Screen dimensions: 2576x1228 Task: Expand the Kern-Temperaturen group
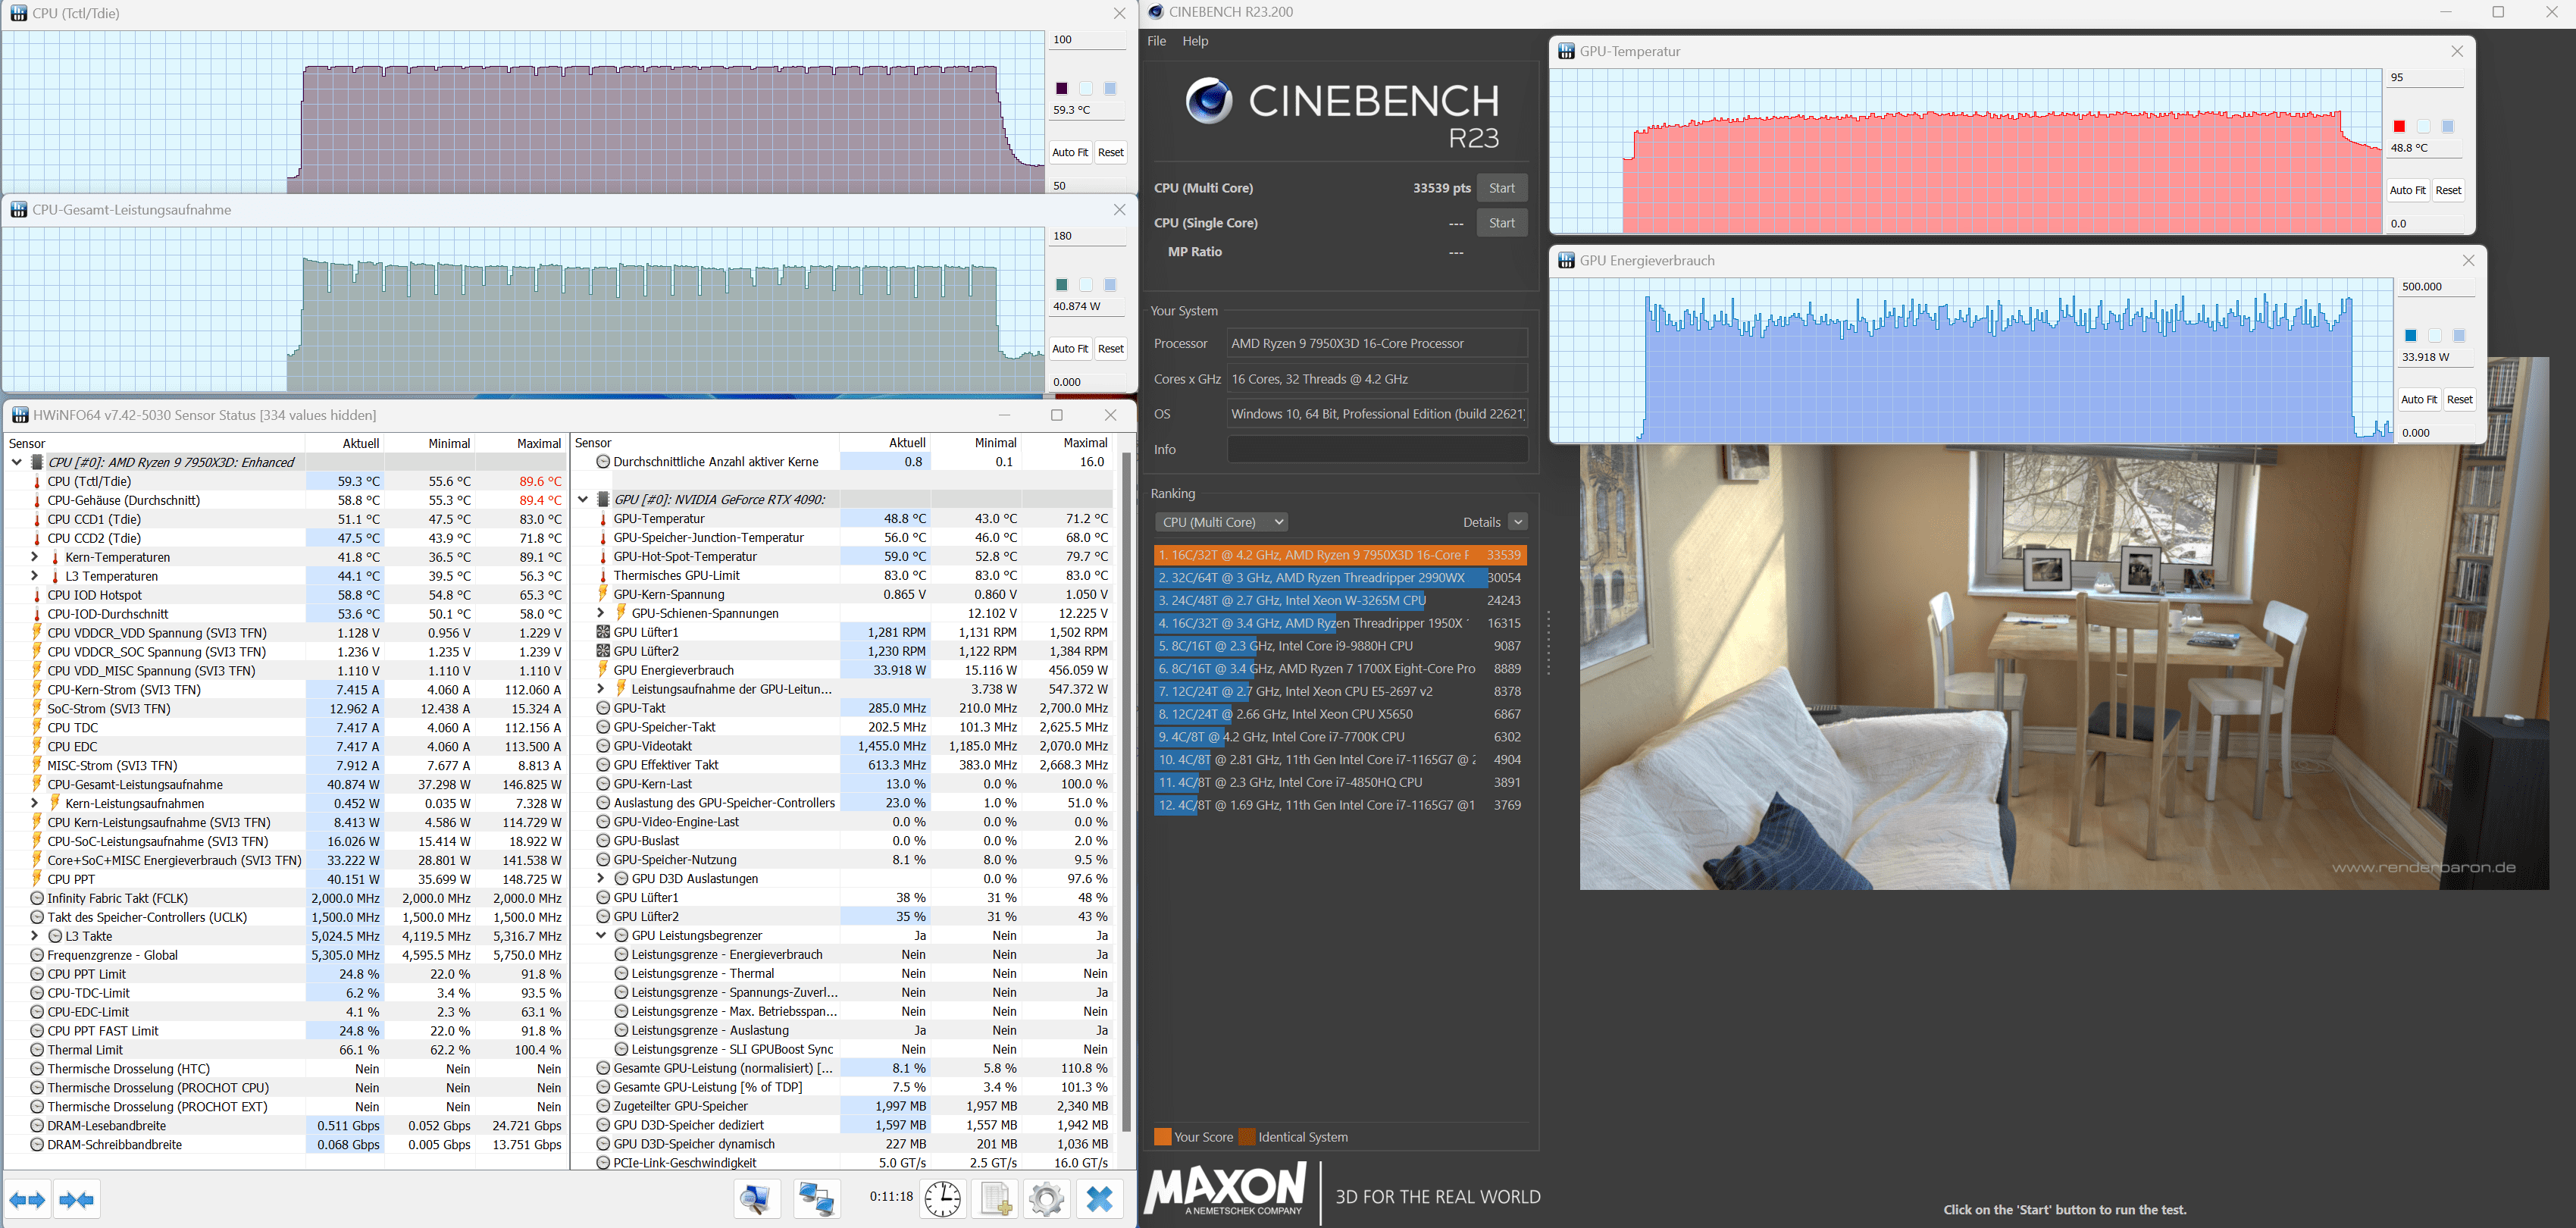(35, 557)
